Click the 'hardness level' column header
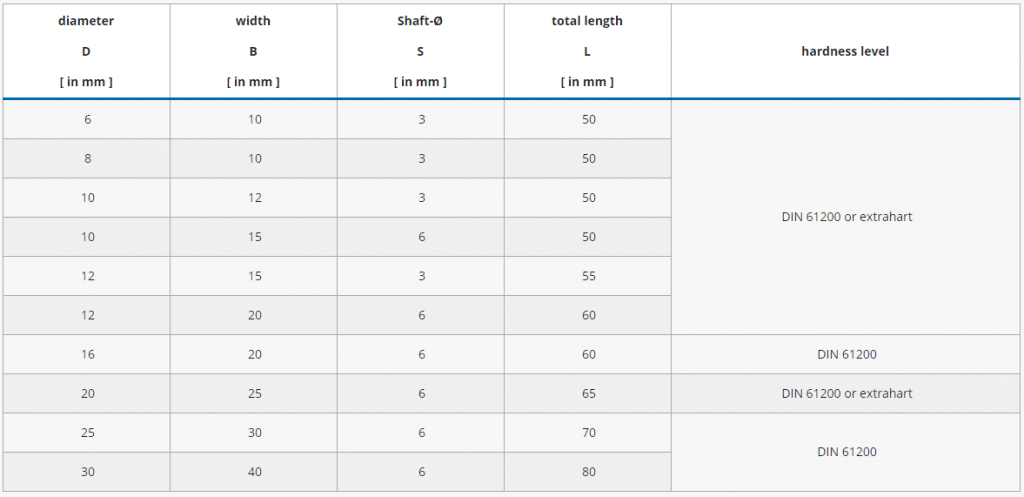This screenshot has height=497, width=1024. point(845,51)
